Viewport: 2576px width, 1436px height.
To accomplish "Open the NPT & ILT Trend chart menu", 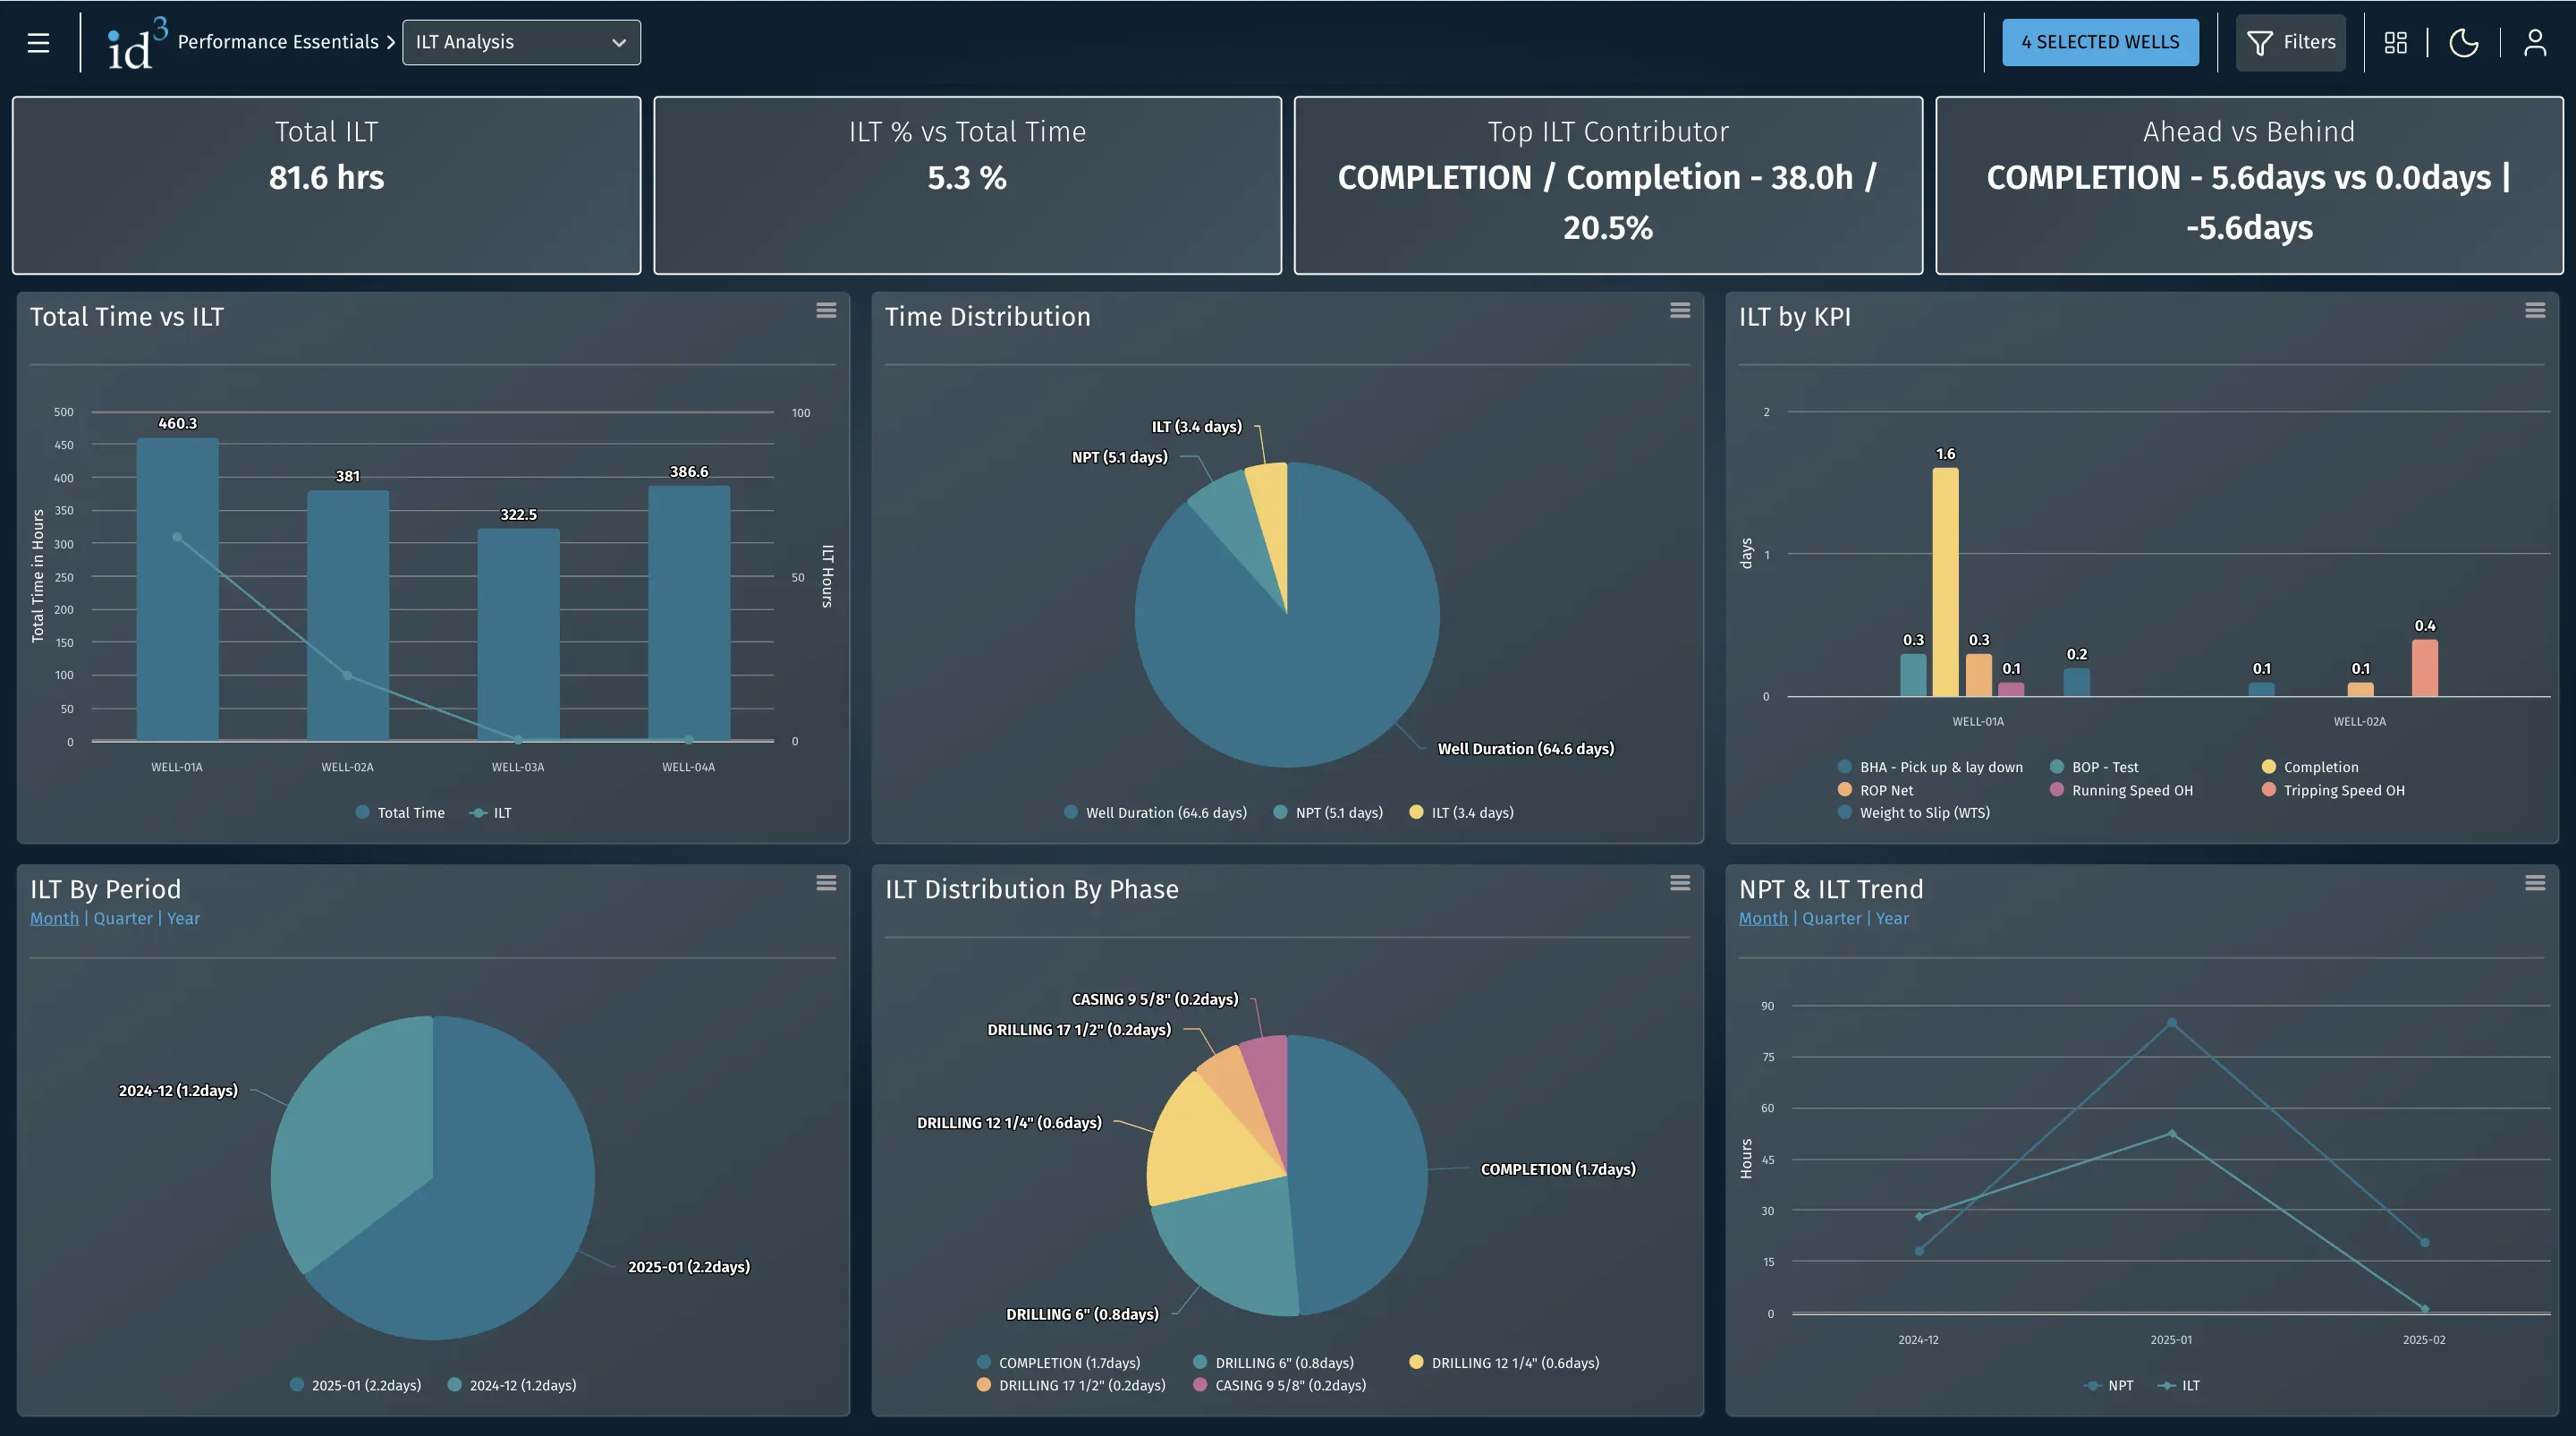I will tap(2536, 883).
